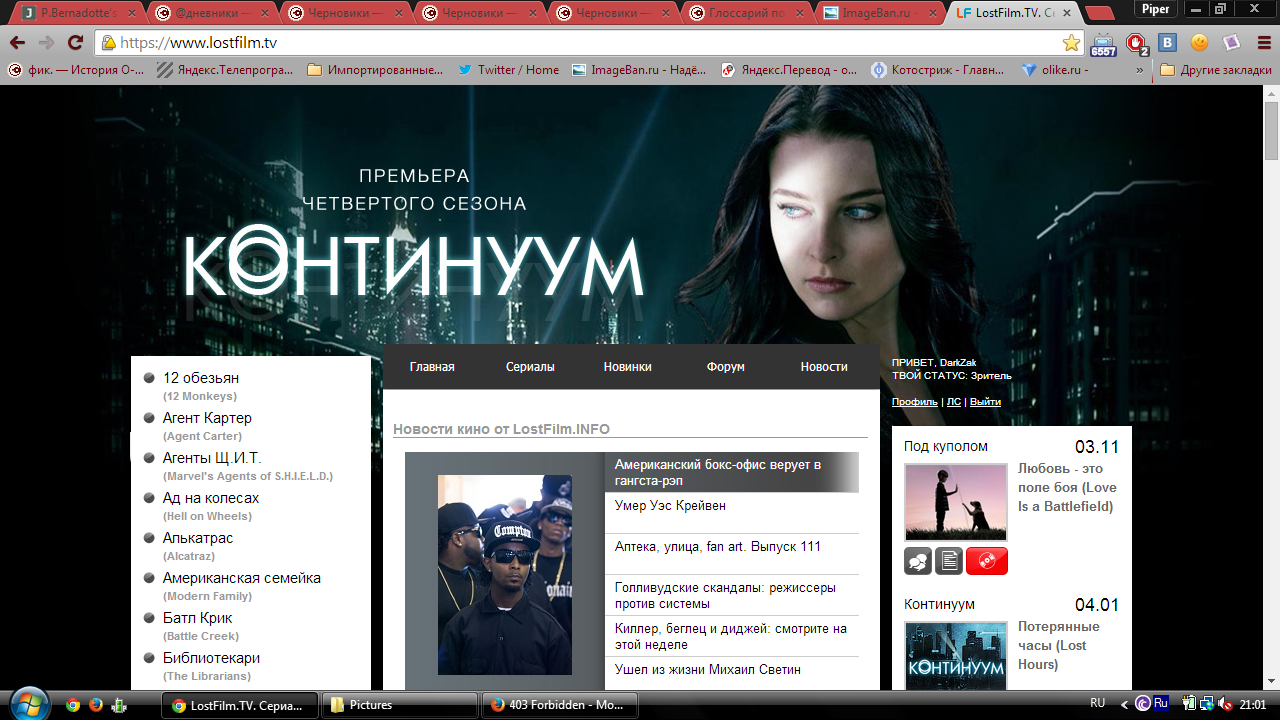1280x720 pixels.
Task: Read the Умер Уэс Крейвен news item
Action: [670, 506]
